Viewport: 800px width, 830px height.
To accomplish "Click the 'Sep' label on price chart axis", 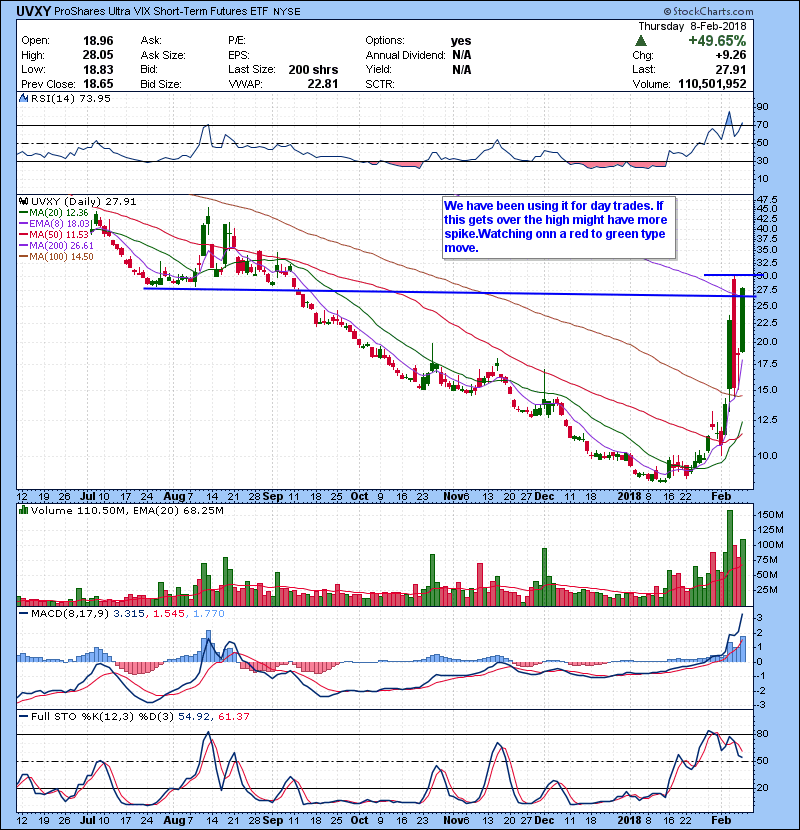I will tap(273, 497).
